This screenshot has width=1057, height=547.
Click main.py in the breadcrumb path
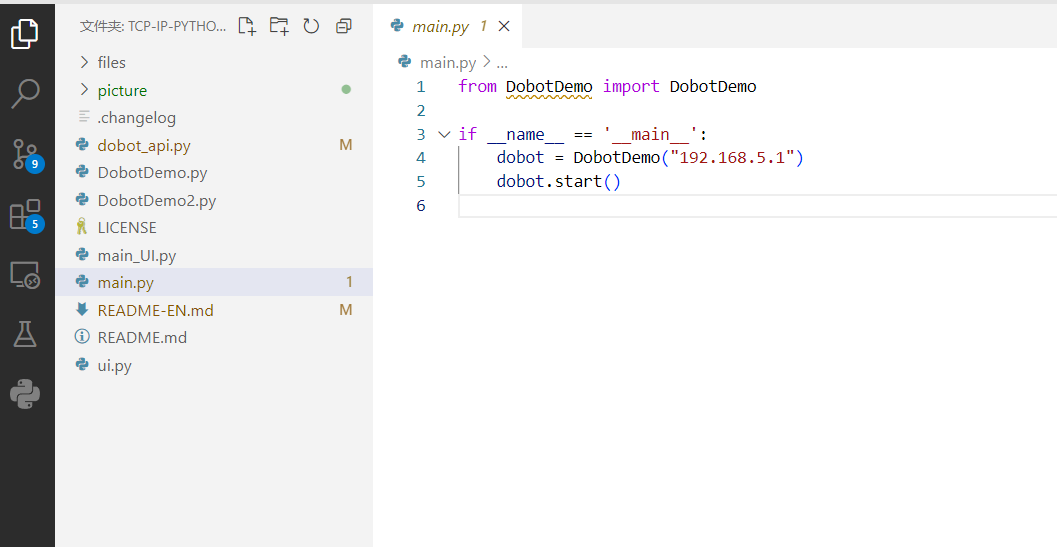448,63
